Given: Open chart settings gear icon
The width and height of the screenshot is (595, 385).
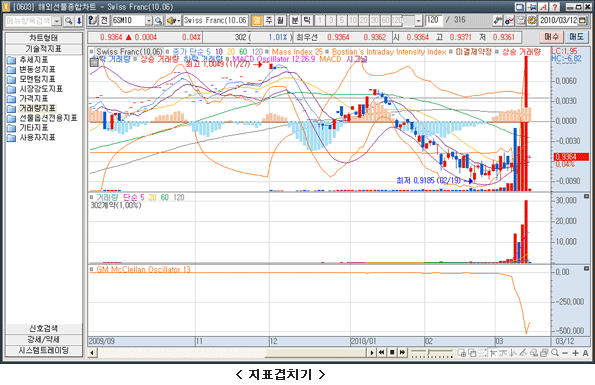Looking at the screenshot, I should [532, 20].
